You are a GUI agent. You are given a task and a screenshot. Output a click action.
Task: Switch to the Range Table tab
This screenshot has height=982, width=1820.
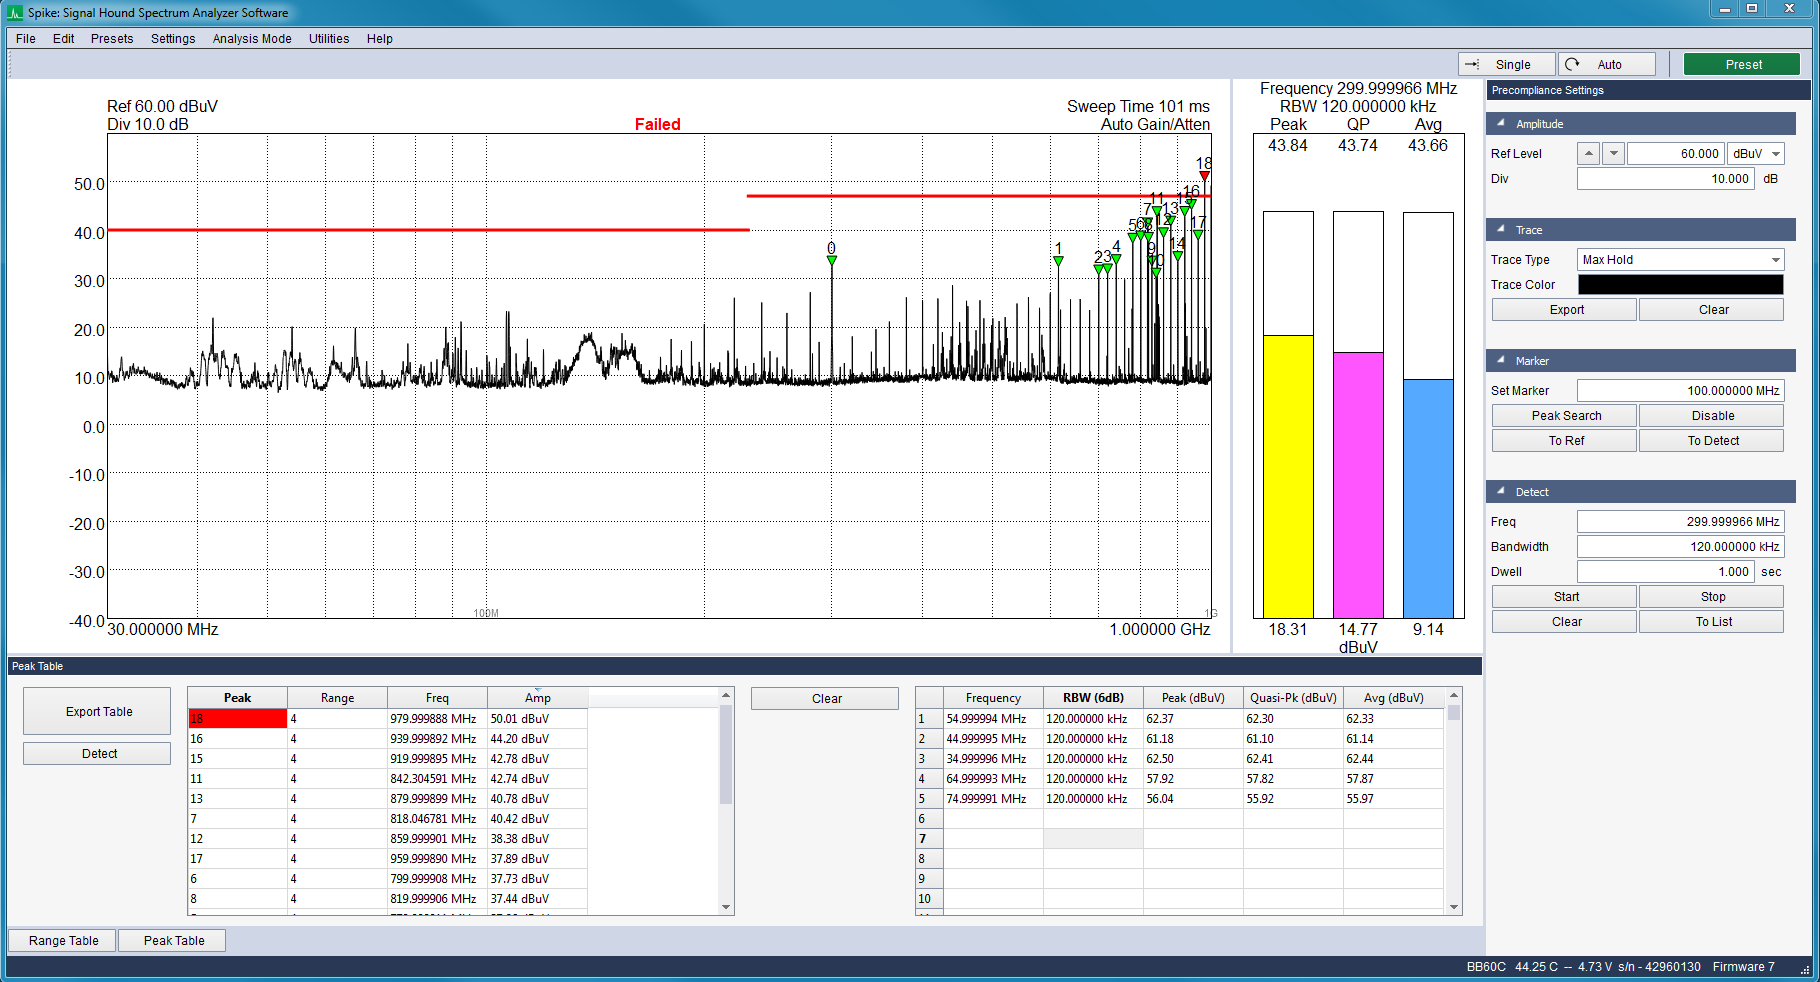click(61, 940)
